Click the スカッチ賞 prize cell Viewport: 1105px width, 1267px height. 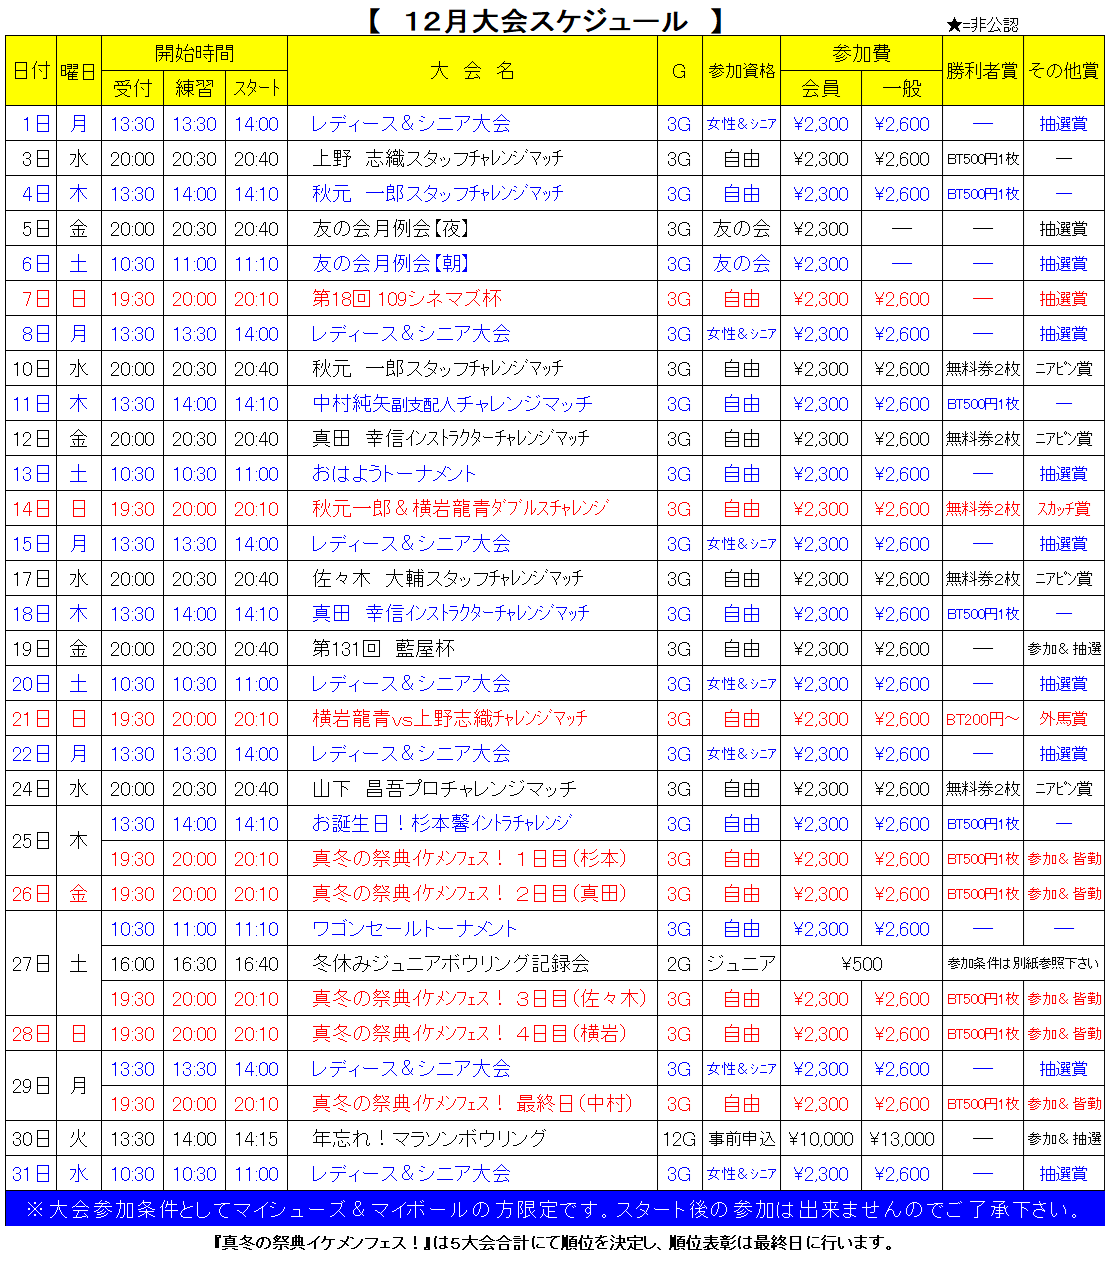pyautogui.click(x=1063, y=509)
